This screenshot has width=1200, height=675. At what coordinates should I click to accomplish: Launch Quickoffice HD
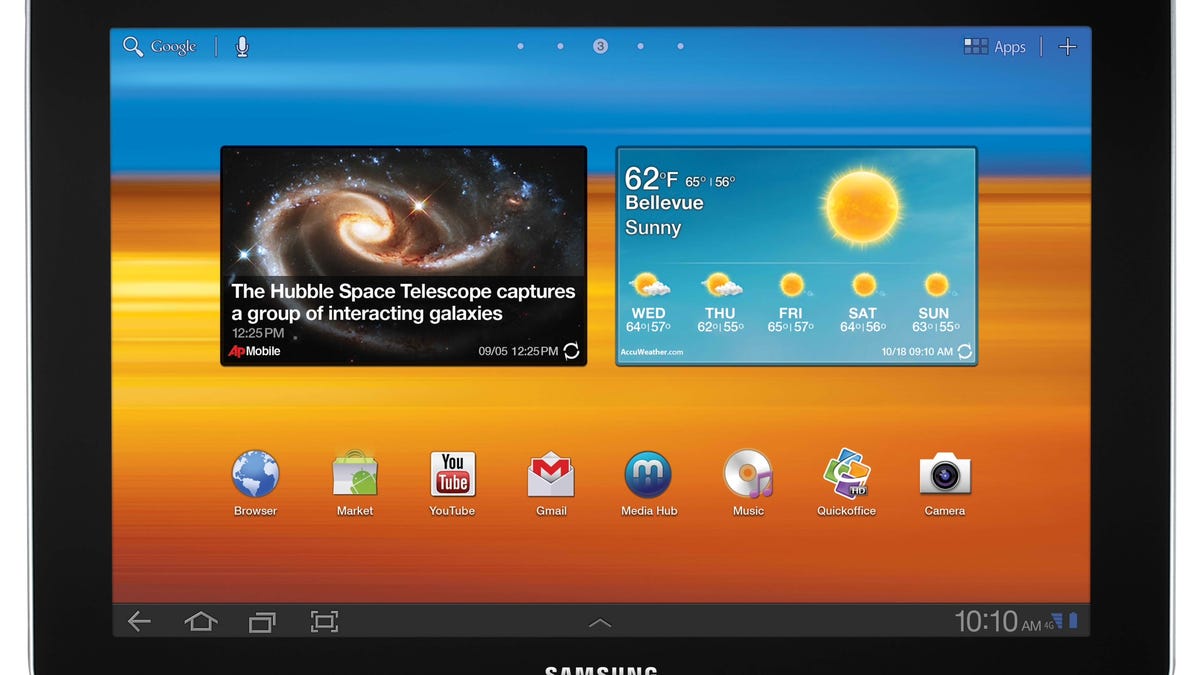tap(846, 476)
